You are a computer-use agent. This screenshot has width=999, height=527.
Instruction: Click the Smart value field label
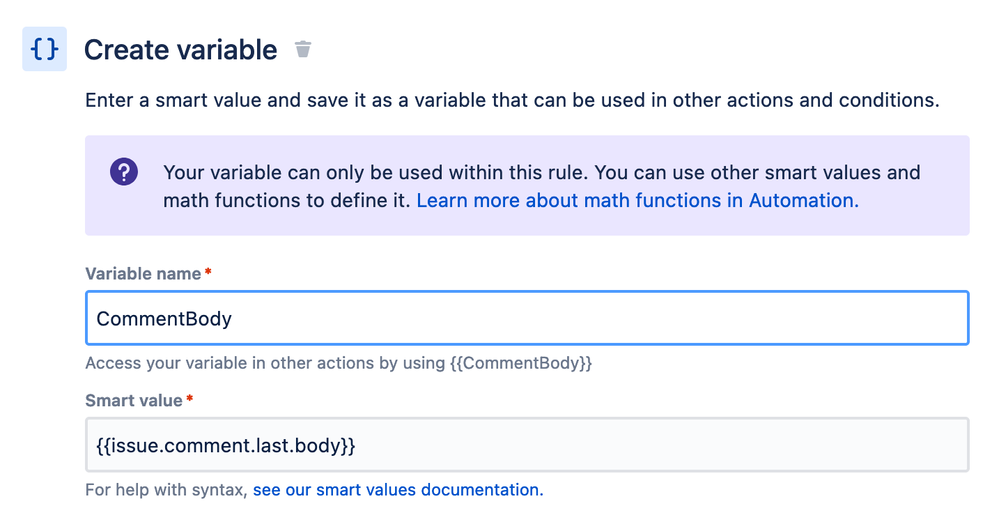pyautogui.click(x=134, y=400)
